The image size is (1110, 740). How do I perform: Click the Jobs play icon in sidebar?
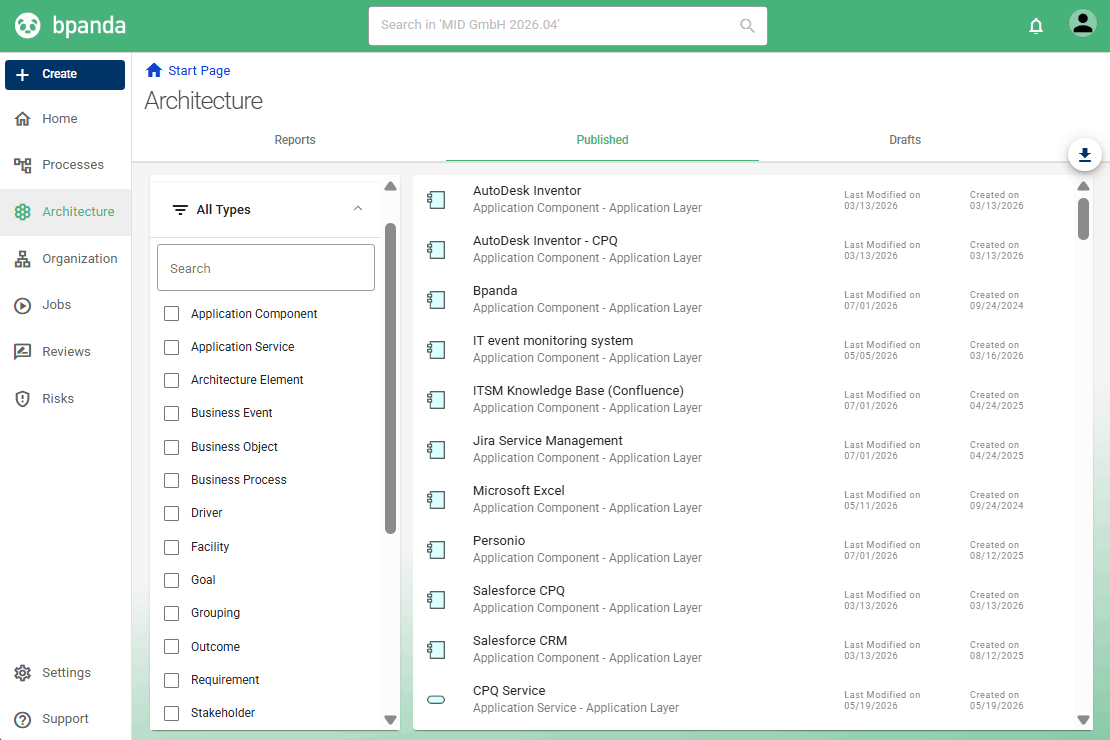(x=23, y=305)
